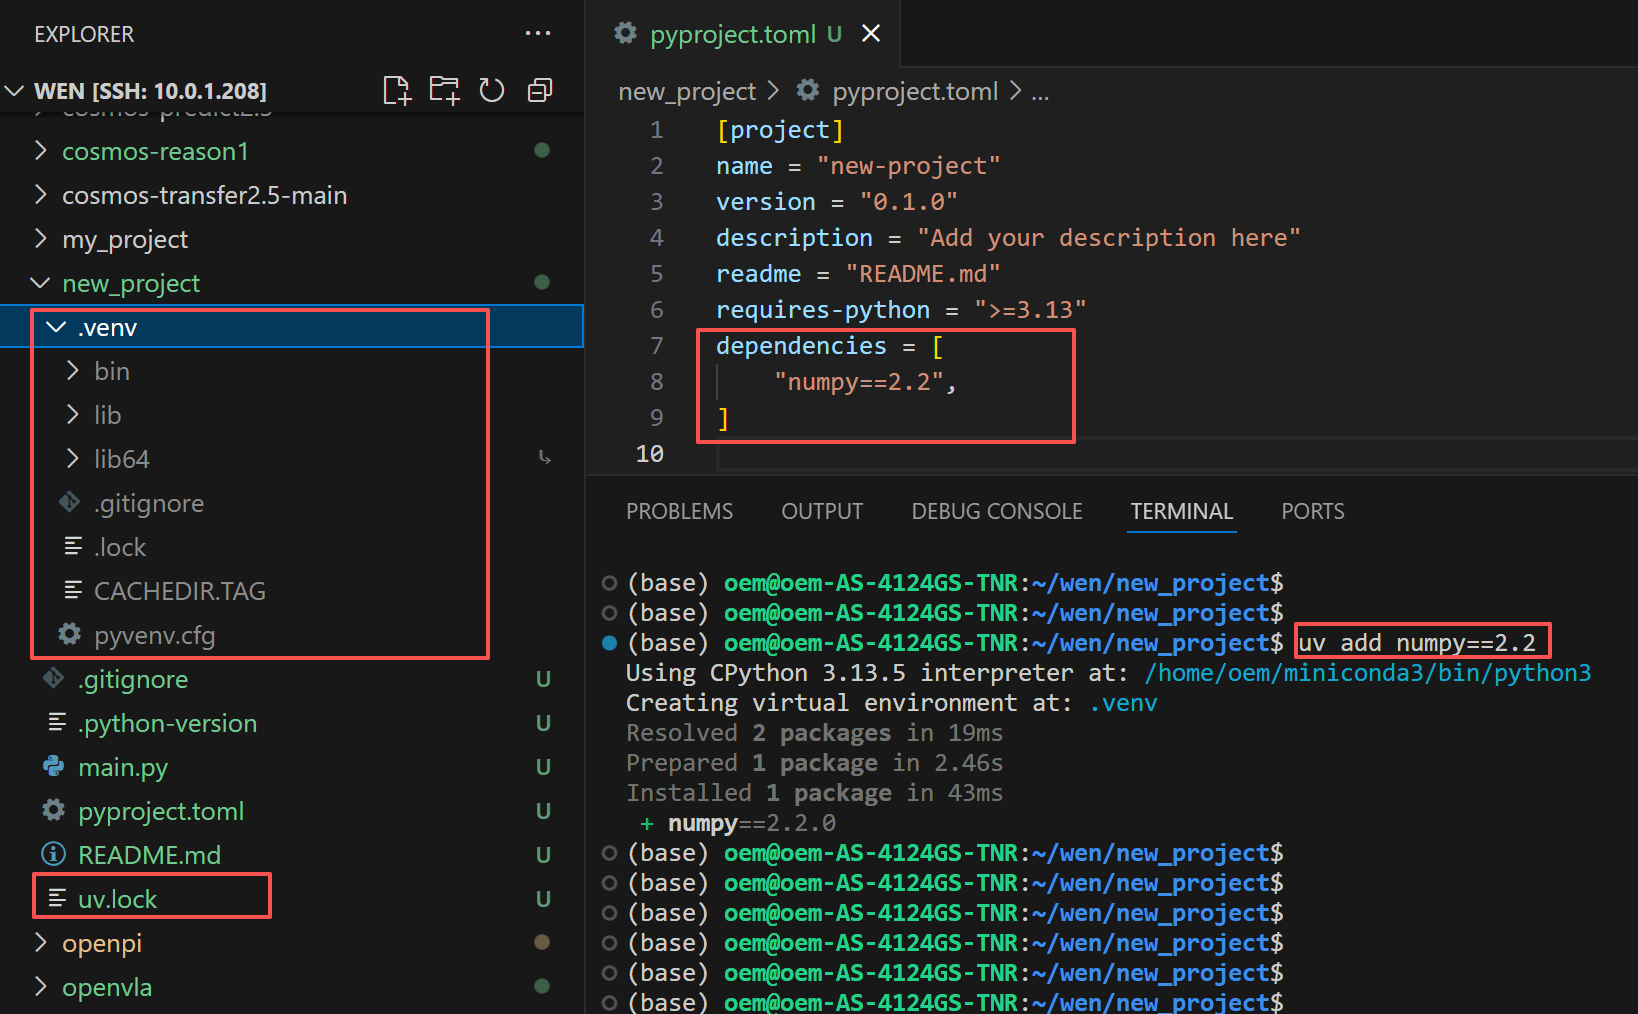Click the green status dot beside cosmos-reason1
This screenshot has height=1014, width=1638.
tap(542, 150)
